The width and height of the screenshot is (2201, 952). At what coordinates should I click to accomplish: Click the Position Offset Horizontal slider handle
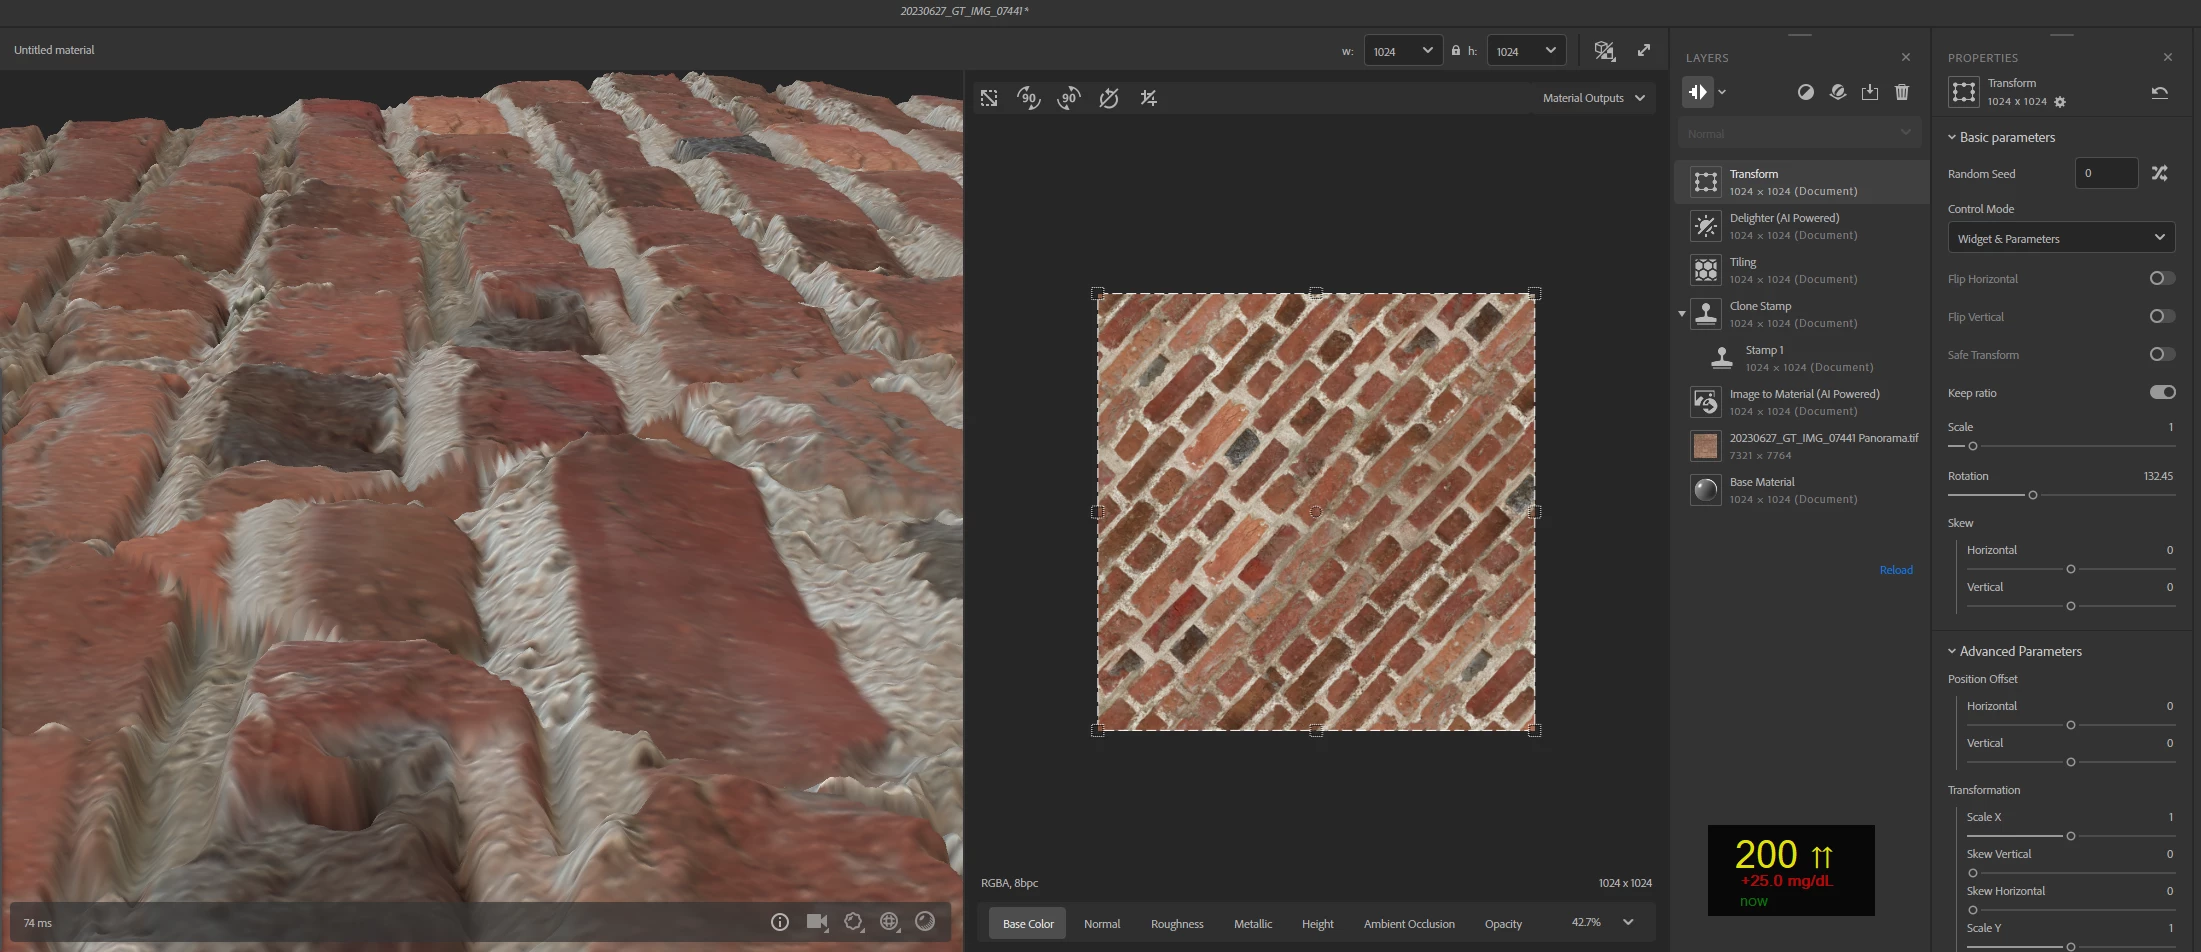[2070, 725]
